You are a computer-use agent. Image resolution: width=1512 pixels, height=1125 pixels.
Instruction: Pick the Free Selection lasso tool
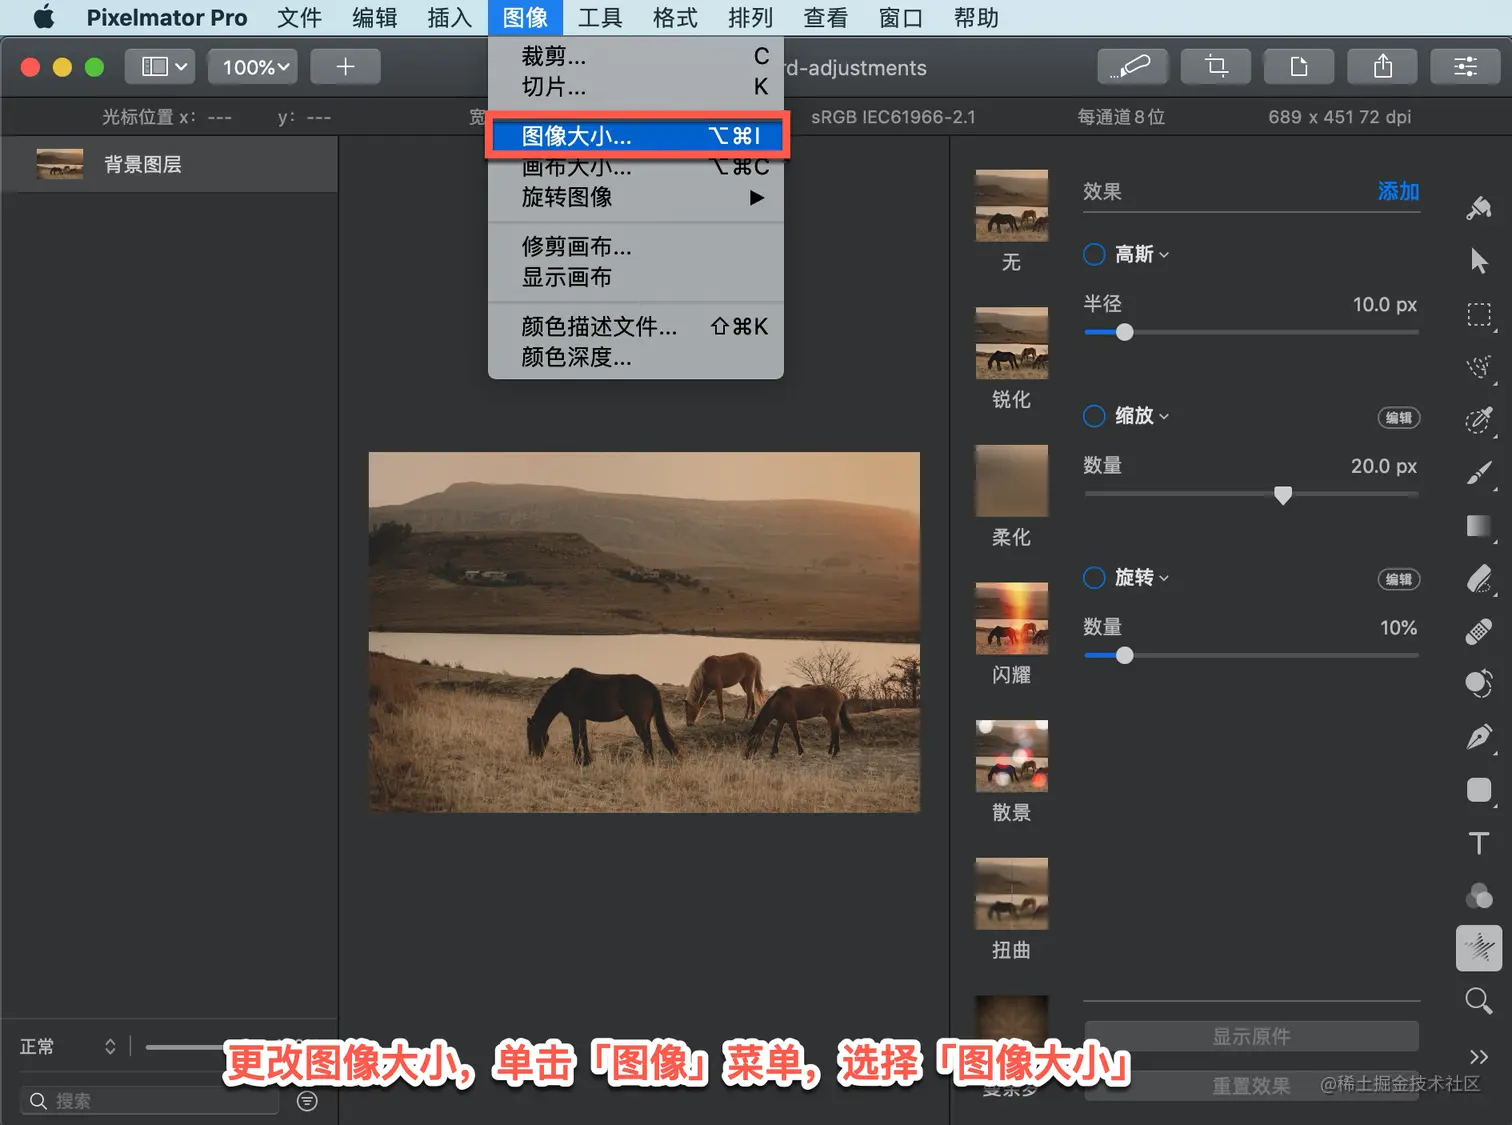point(1479,367)
